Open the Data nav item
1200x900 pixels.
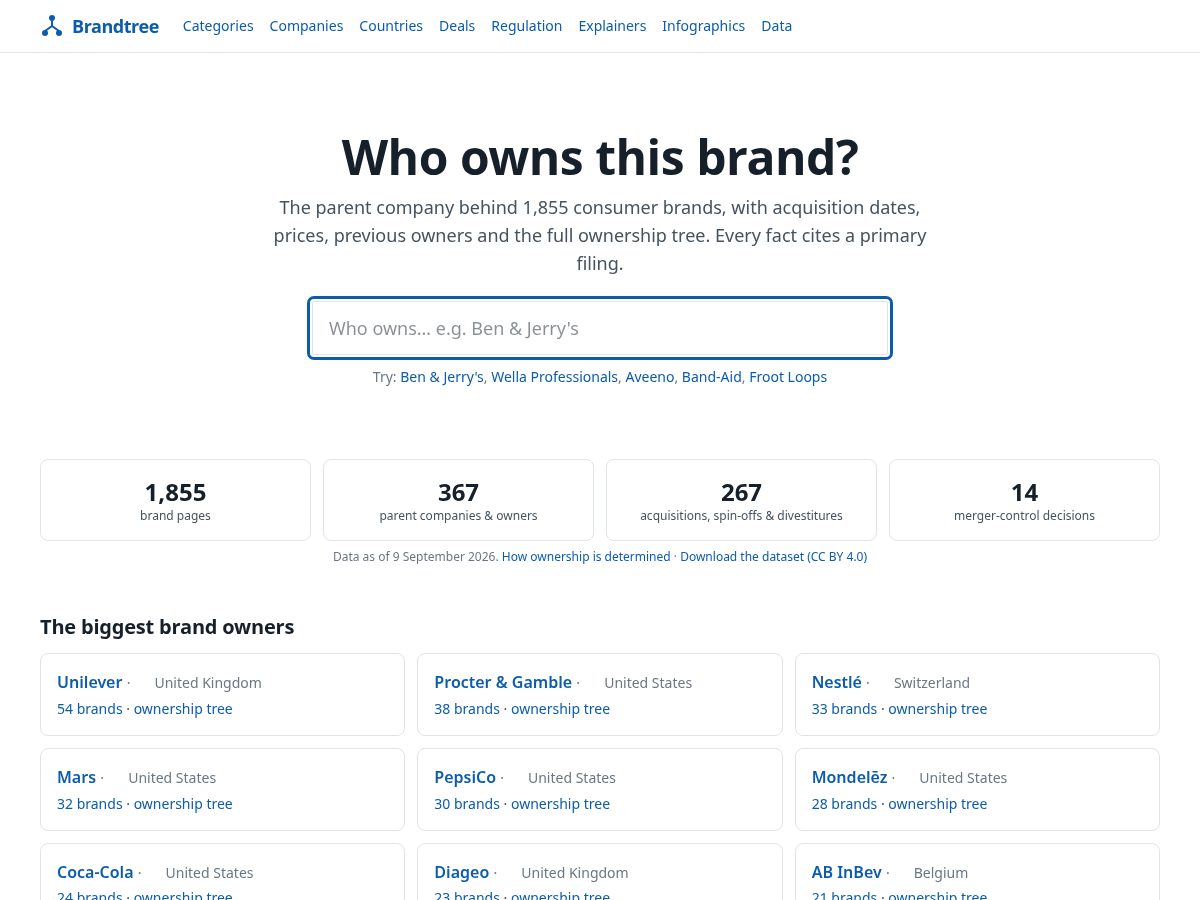(776, 26)
